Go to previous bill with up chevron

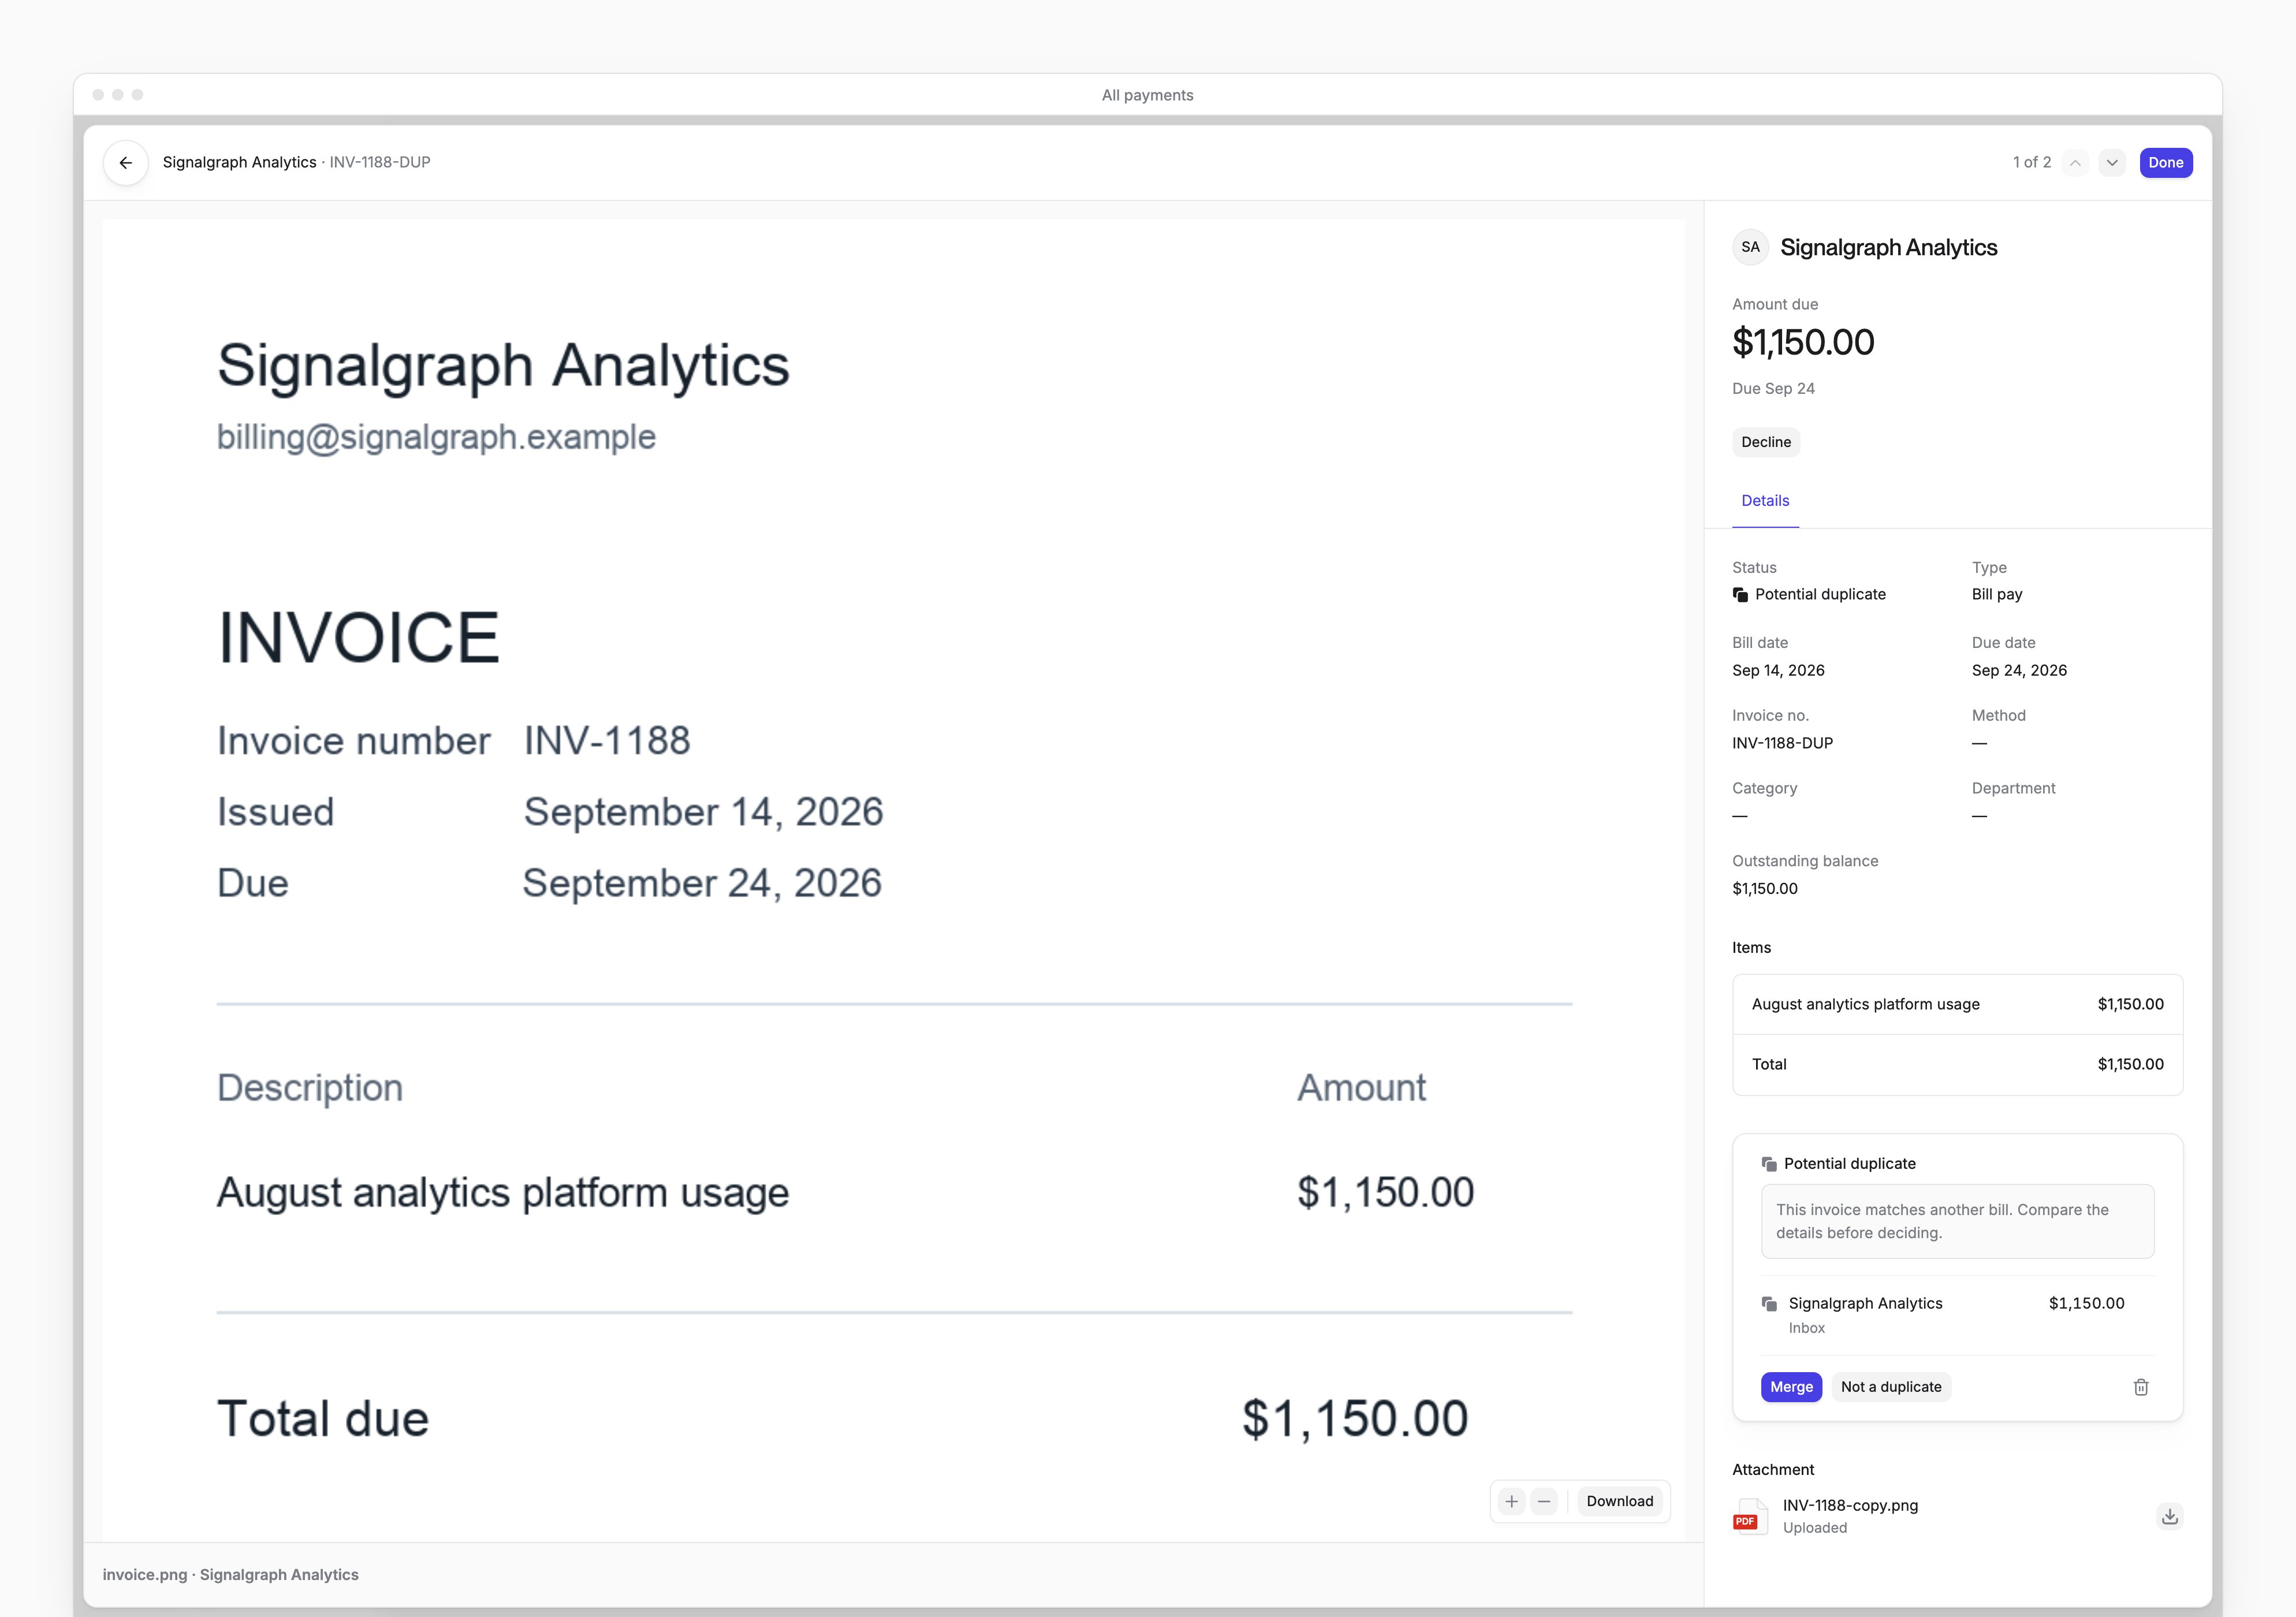point(2075,163)
